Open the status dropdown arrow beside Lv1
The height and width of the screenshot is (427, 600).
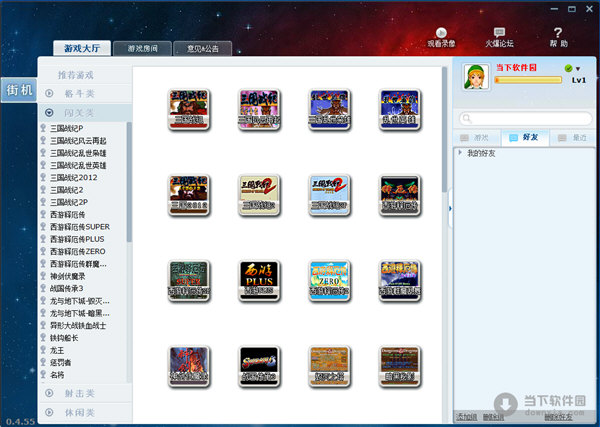(x=578, y=69)
